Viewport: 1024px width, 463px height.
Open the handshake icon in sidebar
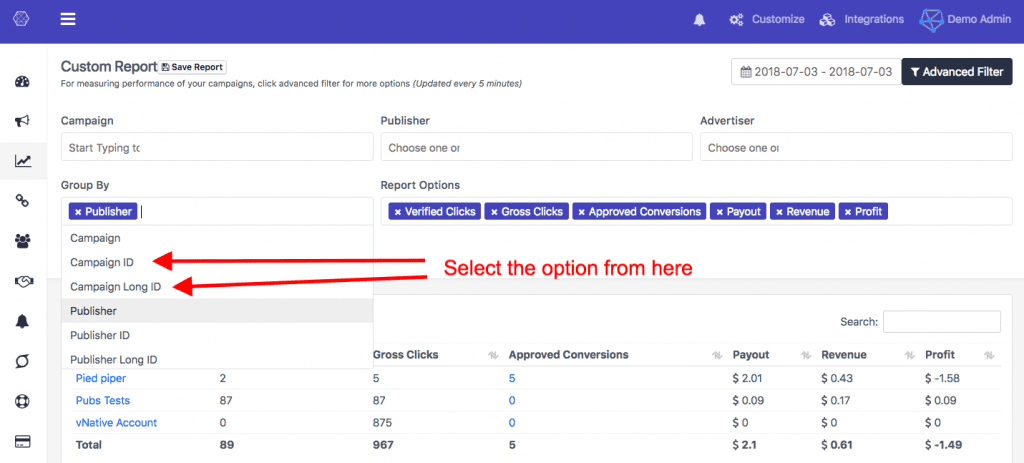(x=22, y=281)
